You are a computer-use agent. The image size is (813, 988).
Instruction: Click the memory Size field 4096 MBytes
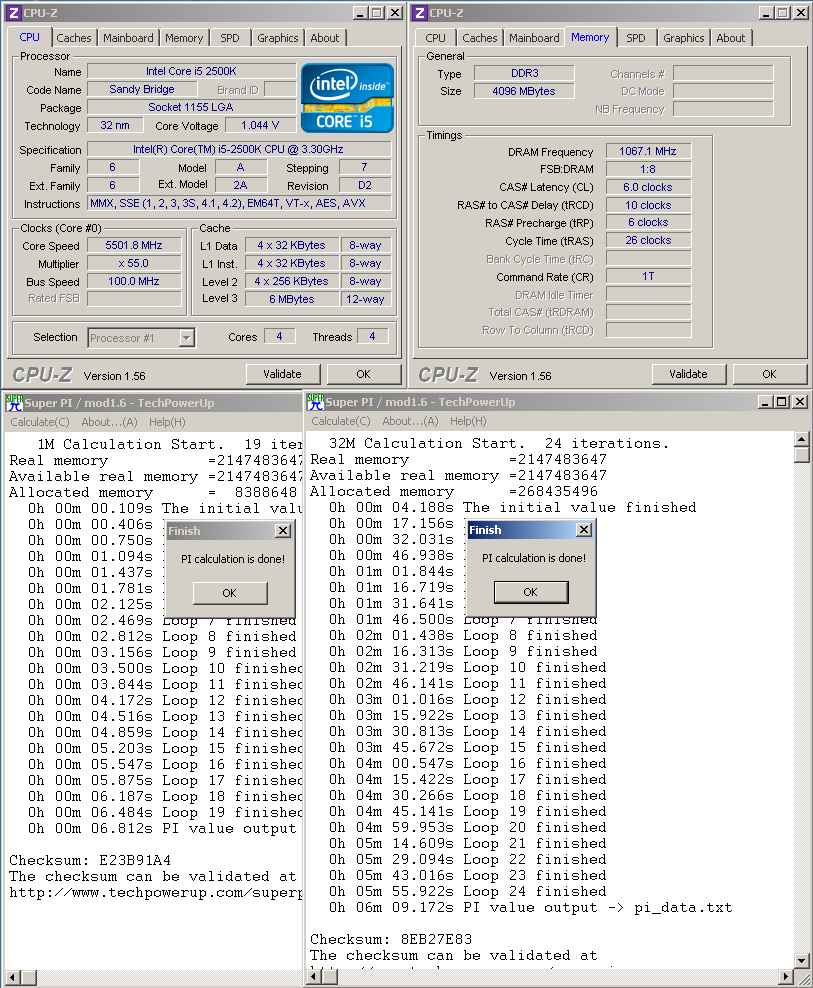[x=524, y=91]
